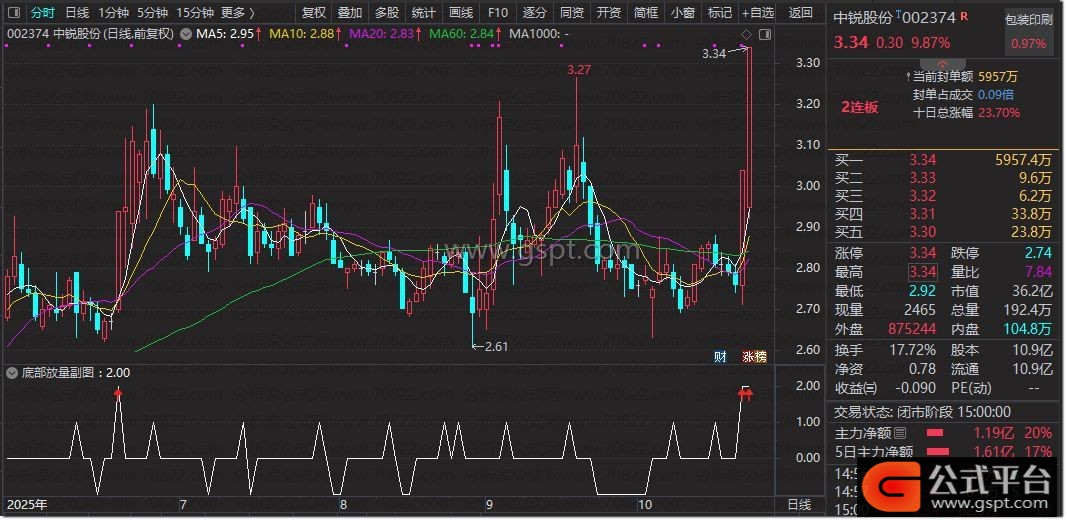Click the 返回 back button
The image size is (1067, 520).
click(801, 13)
